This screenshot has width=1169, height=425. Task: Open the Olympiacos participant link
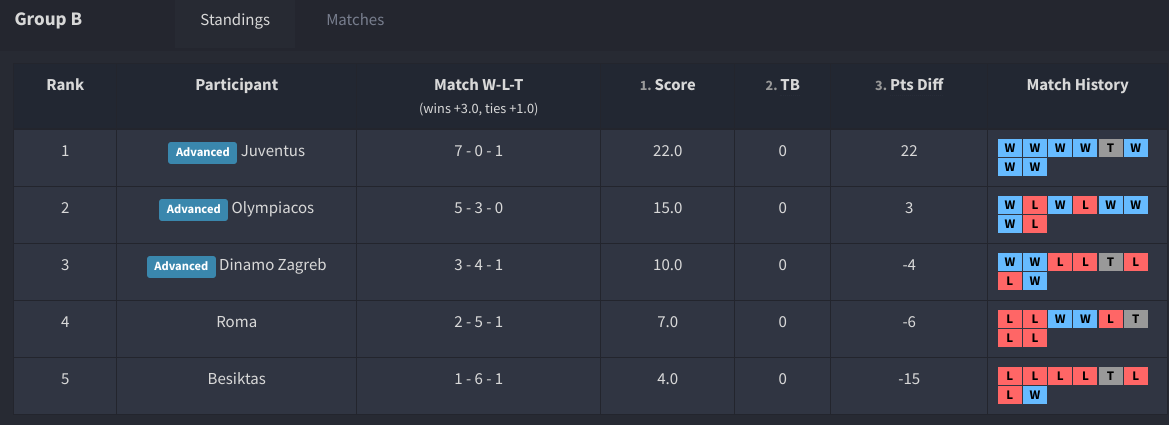coord(273,208)
